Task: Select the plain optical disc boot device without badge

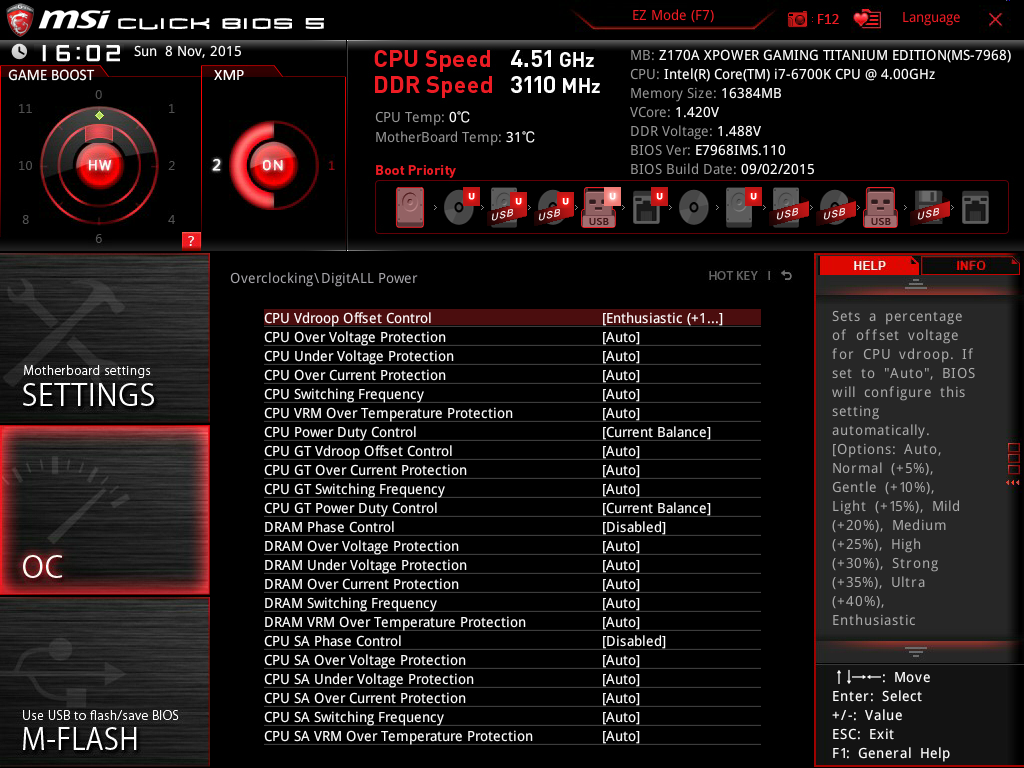Action: [694, 208]
